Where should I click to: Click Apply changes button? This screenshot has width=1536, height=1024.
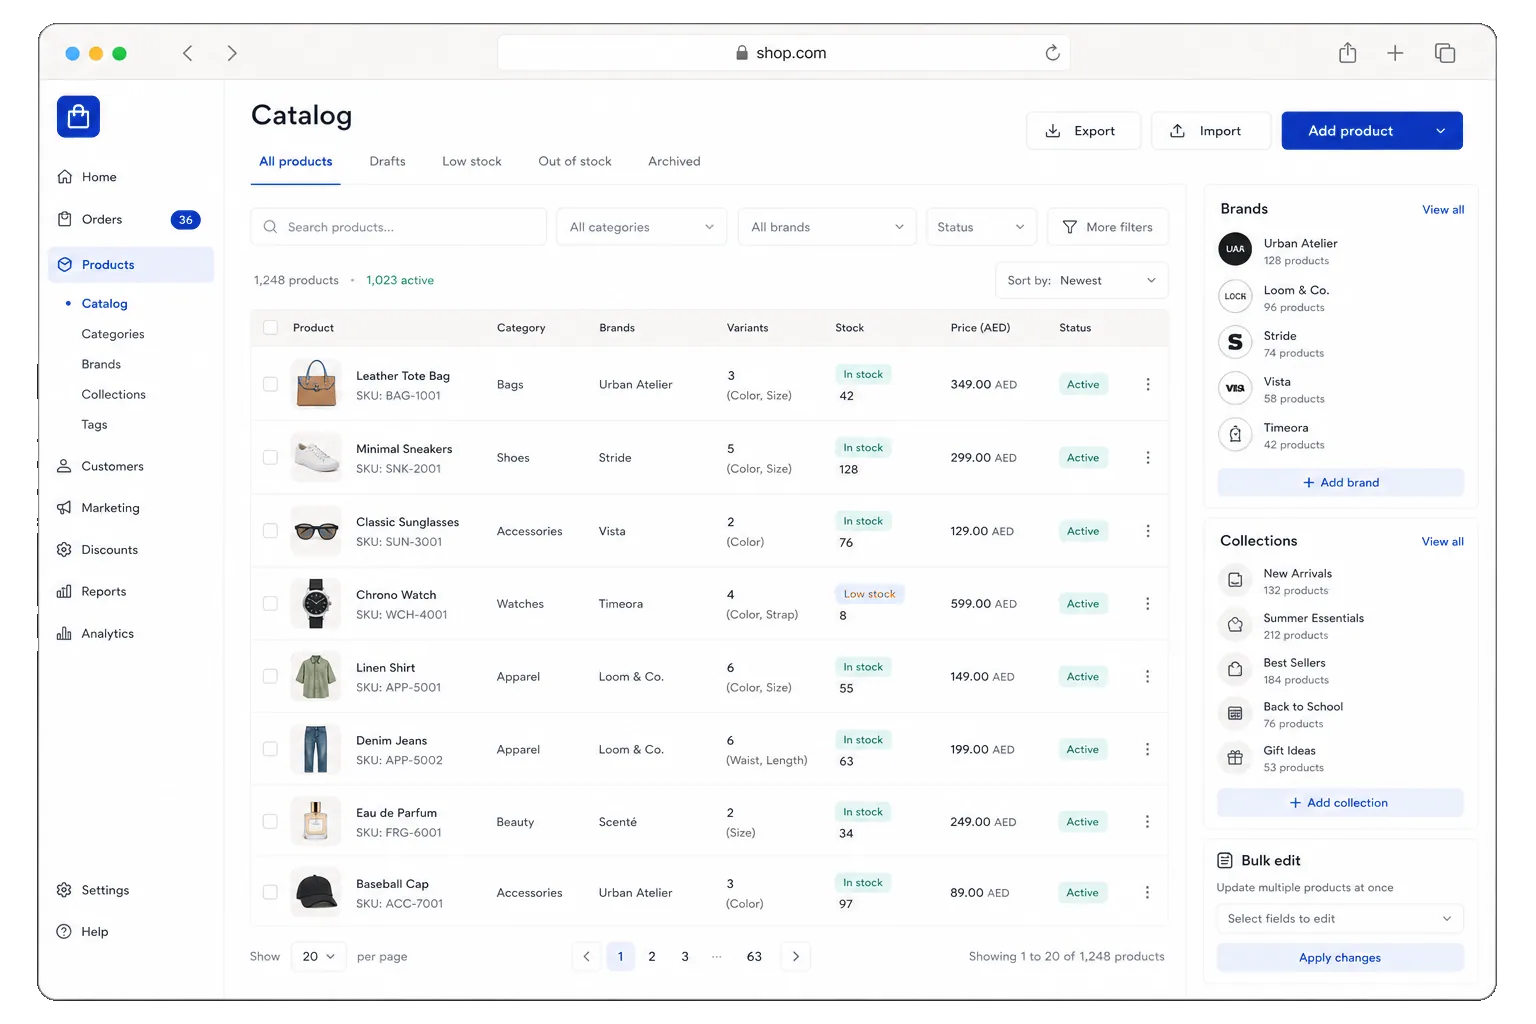tap(1340, 958)
